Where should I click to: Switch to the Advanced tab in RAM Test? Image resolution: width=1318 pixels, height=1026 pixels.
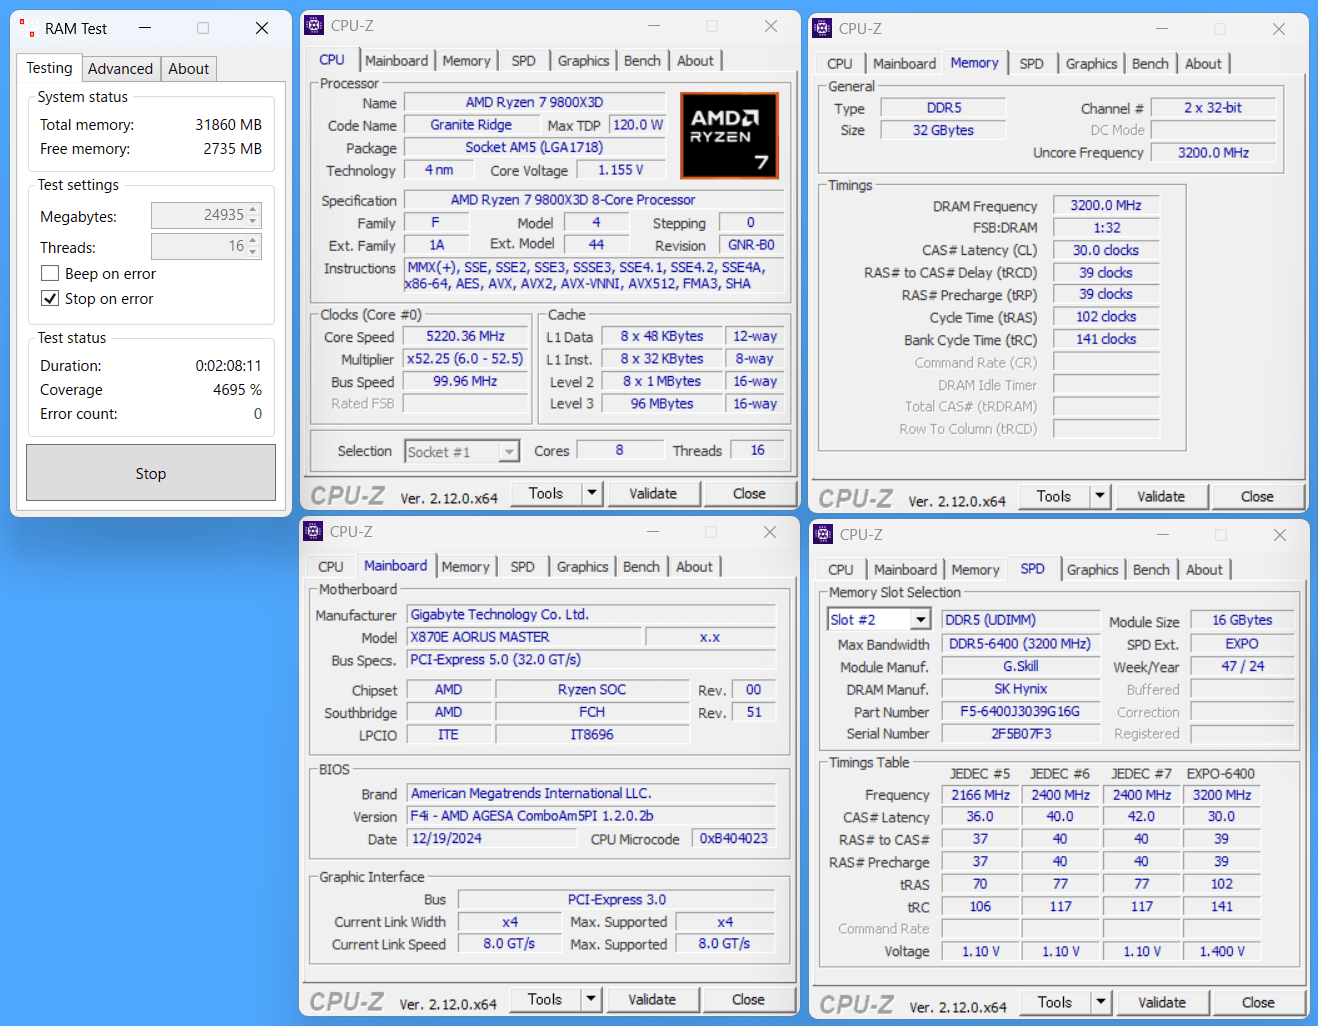click(x=120, y=69)
